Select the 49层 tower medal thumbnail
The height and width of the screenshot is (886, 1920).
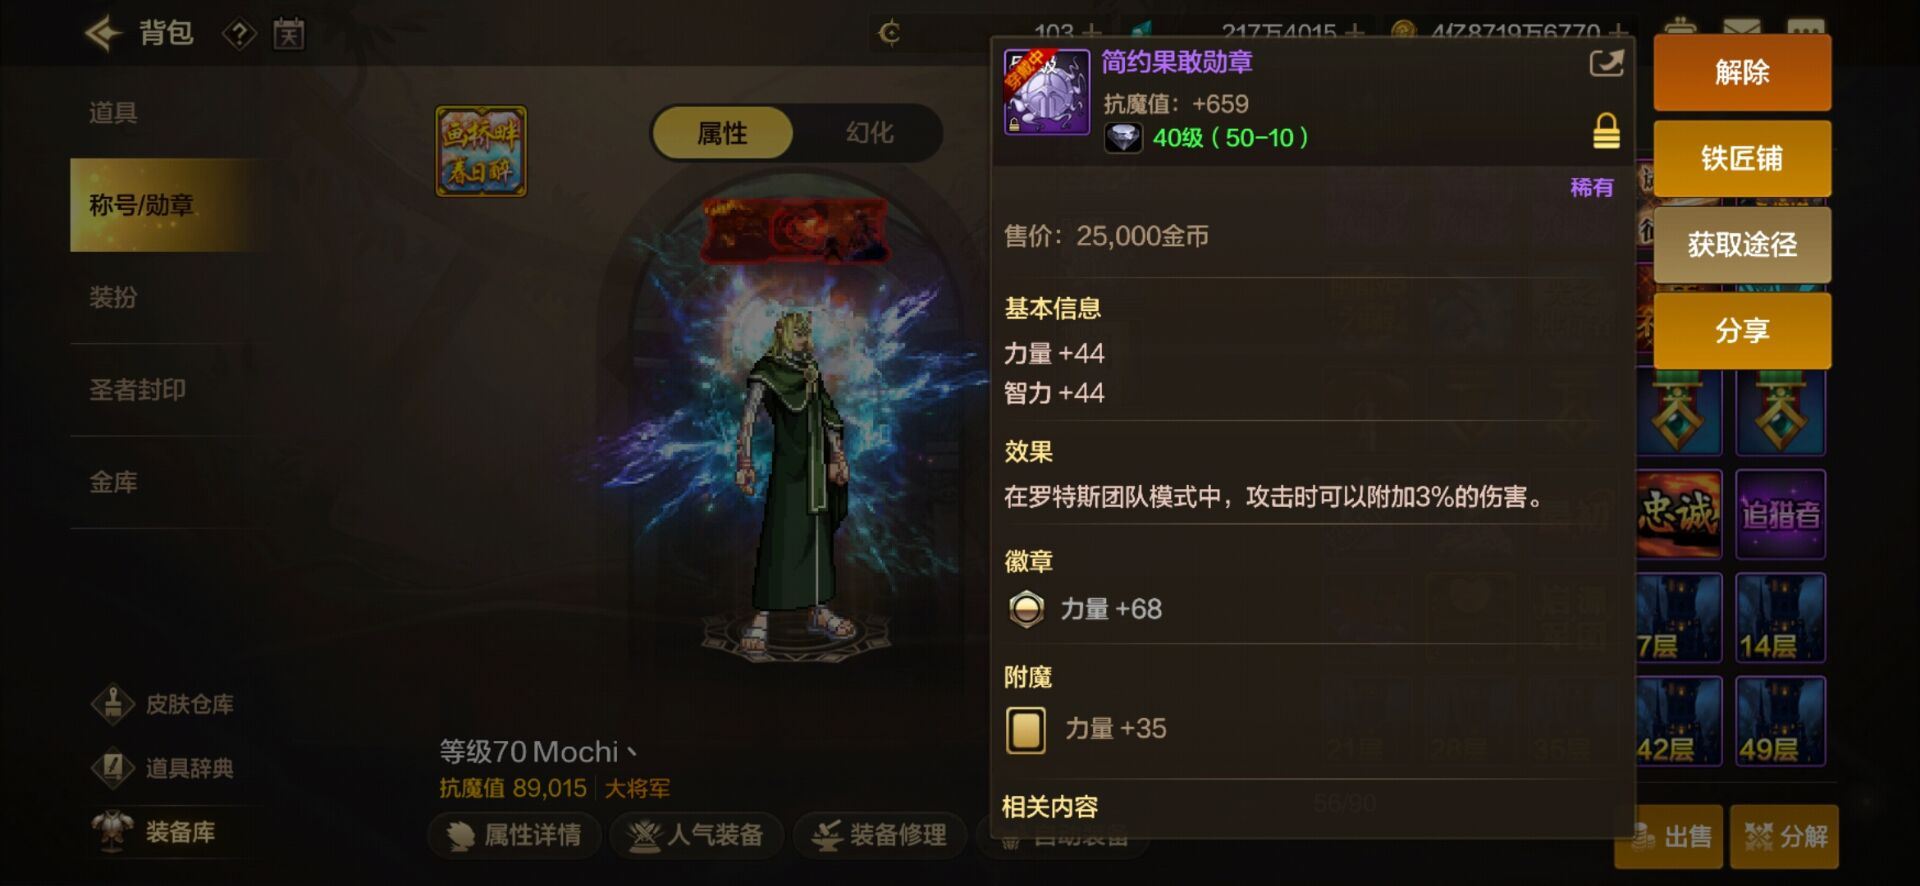[1780, 721]
